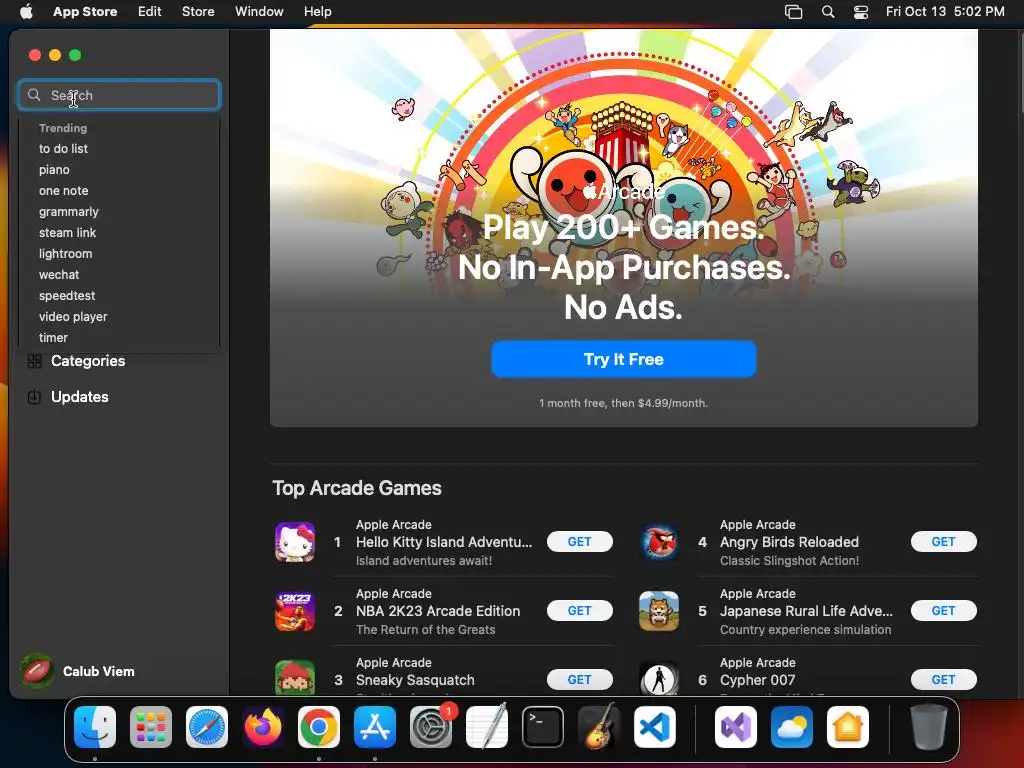Click the date and time in menu bar
This screenshot has height=768, width=1024.
pos(945,12)
